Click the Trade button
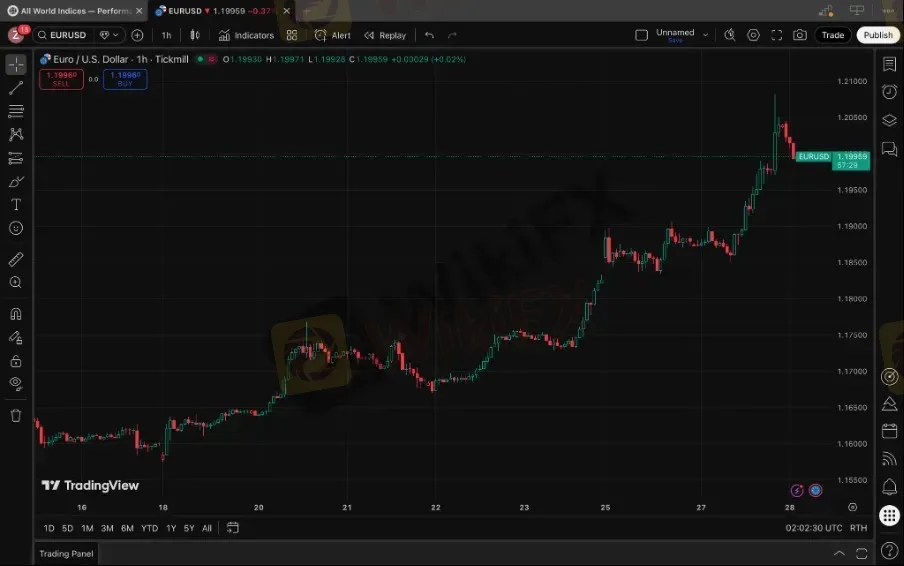Image resolution: width=904 pixels, height=566 pixels. click(x=833, y=35)
